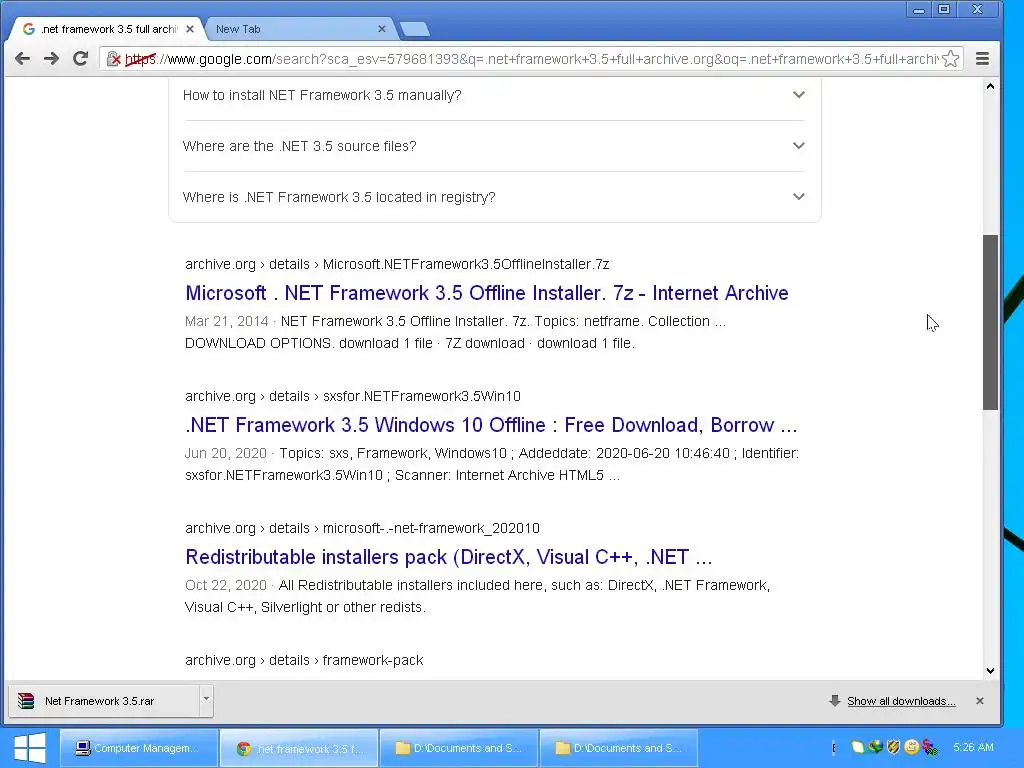Expand 'How to install NET Framework 3.5 manually?'
Image resolution: width=1024 pixels, height=768 pixels.
494,95
